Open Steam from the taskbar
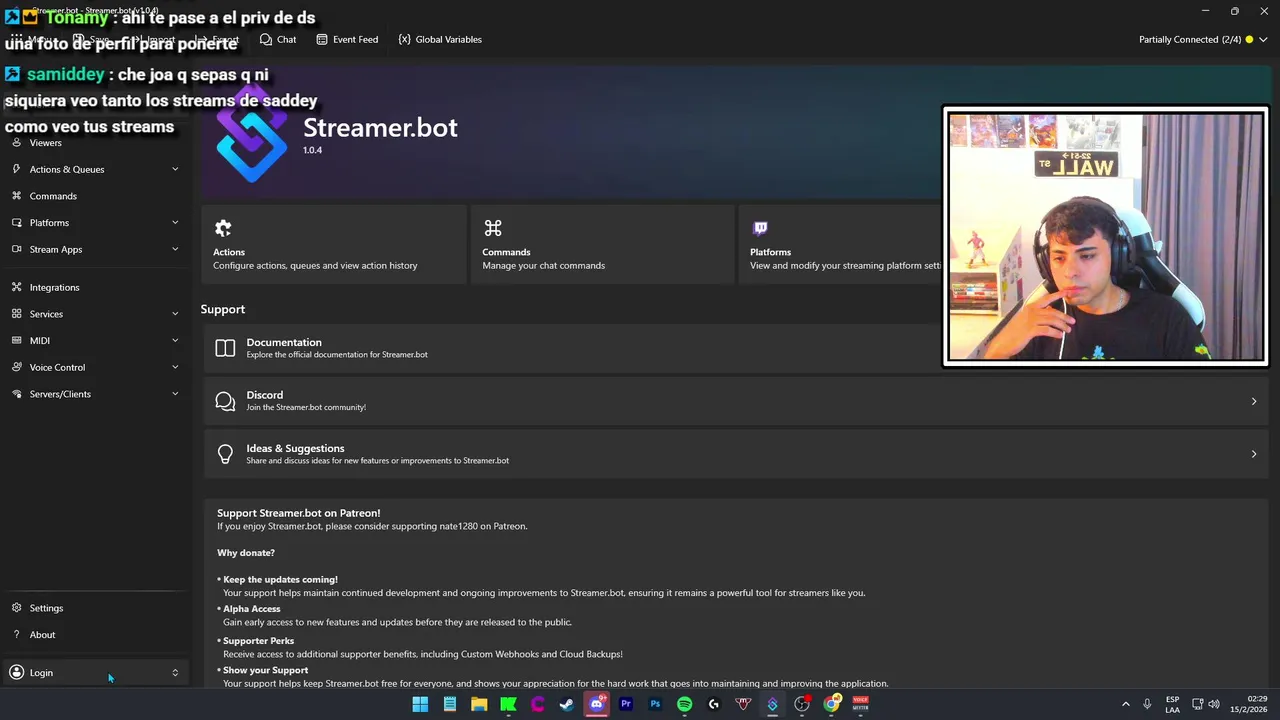The image size is (1280, 720). pyautogui.click(x=566, y=704)
